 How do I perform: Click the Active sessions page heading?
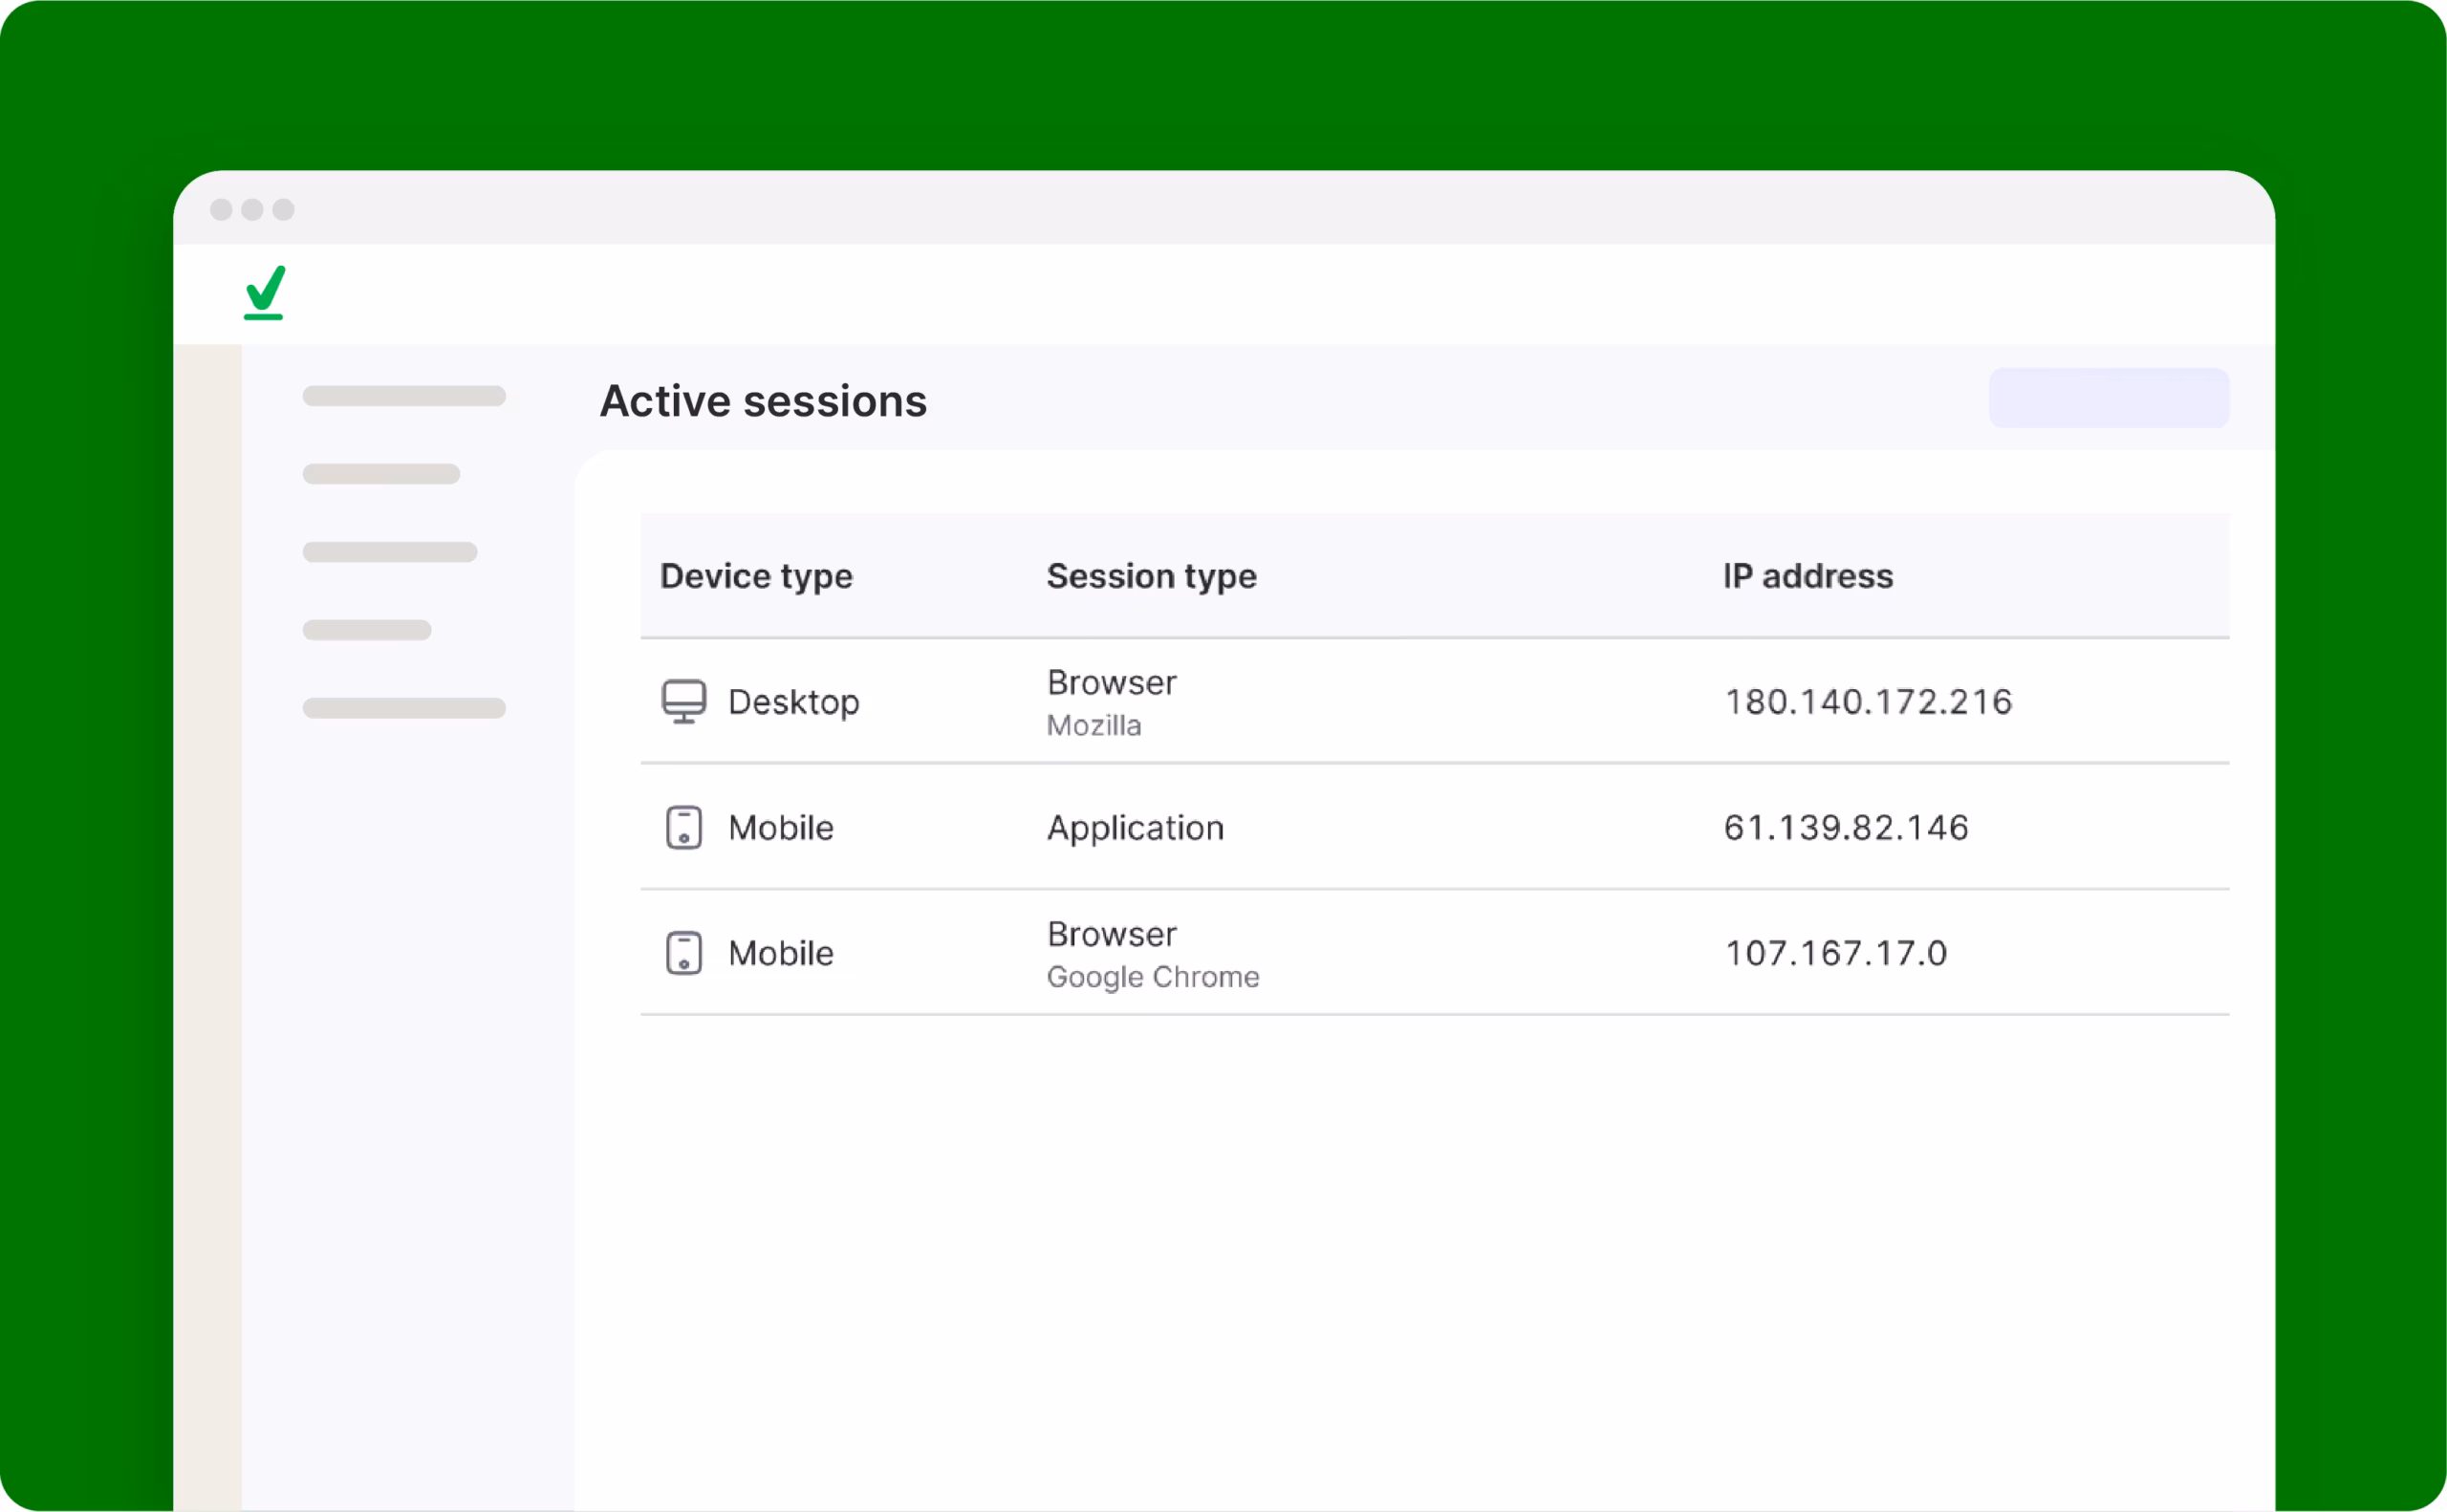(763, 401)
